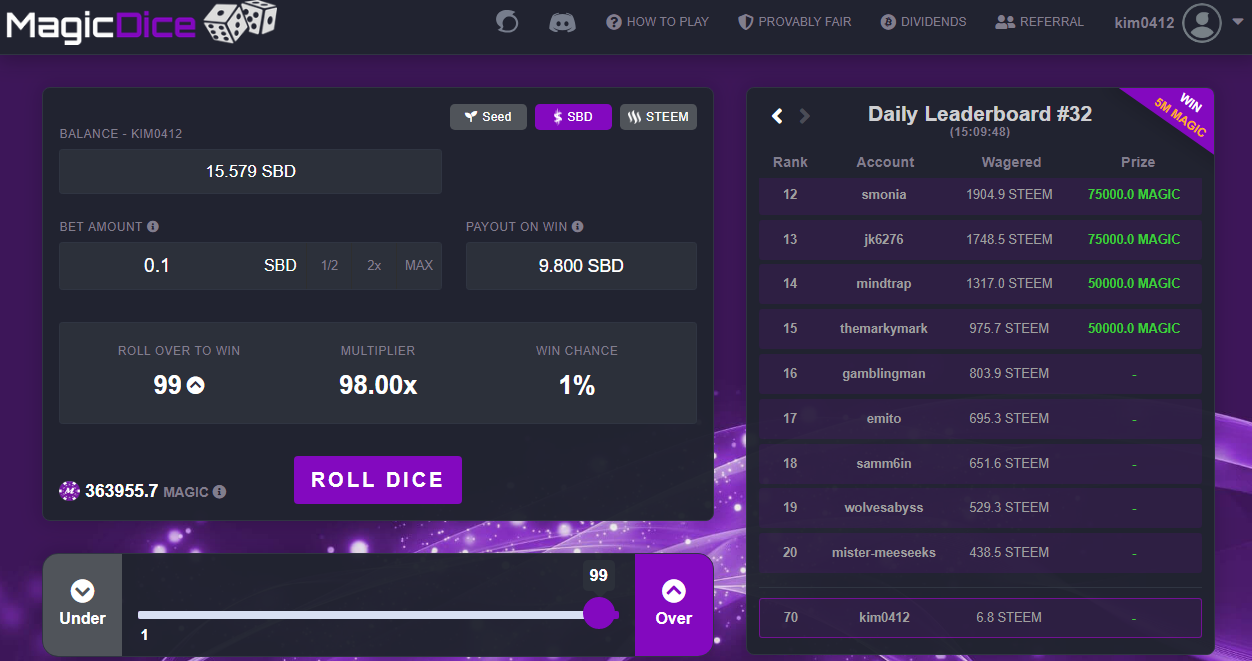
Task: Open the Discord icon link
Action: click(562, 21)
